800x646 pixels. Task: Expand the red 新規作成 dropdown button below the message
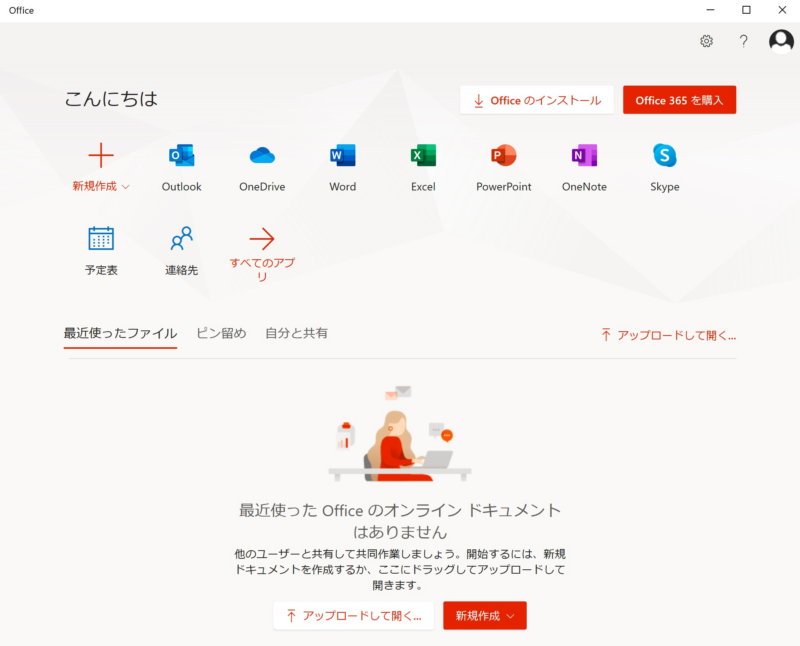(485, 615)
